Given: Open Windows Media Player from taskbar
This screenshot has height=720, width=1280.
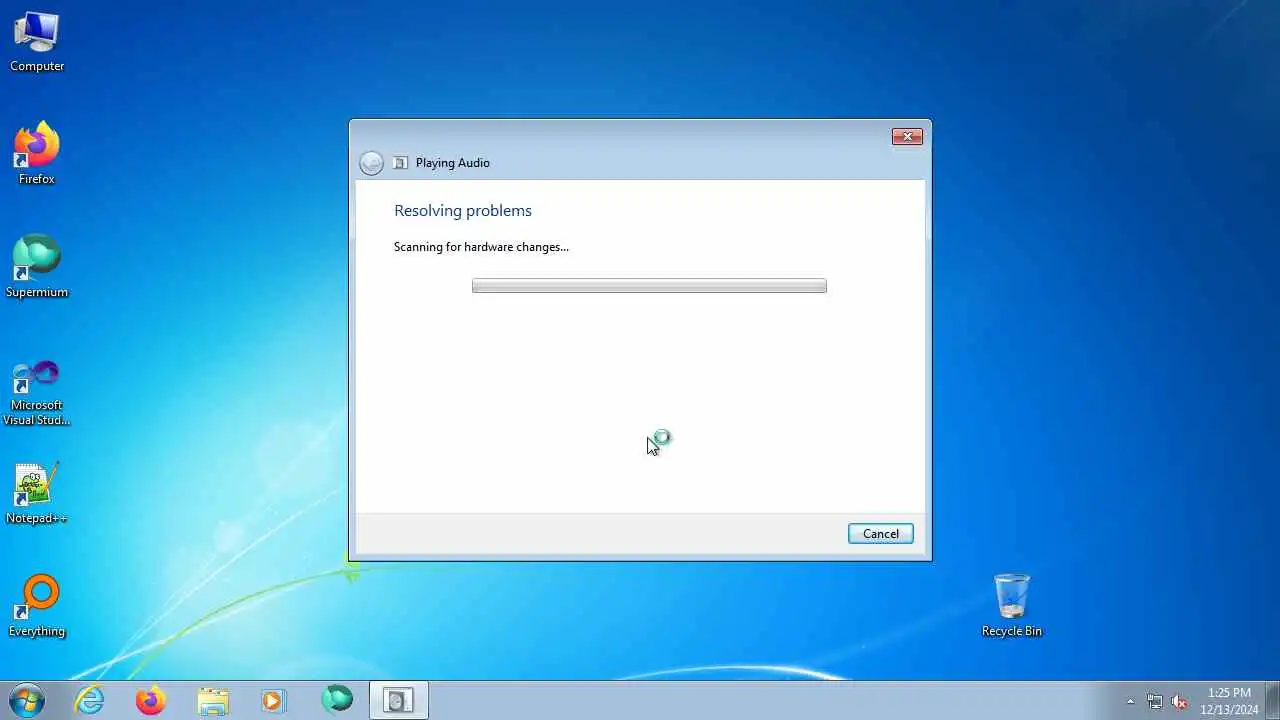Looking at the screenshot, I should (x=274, y=700).
